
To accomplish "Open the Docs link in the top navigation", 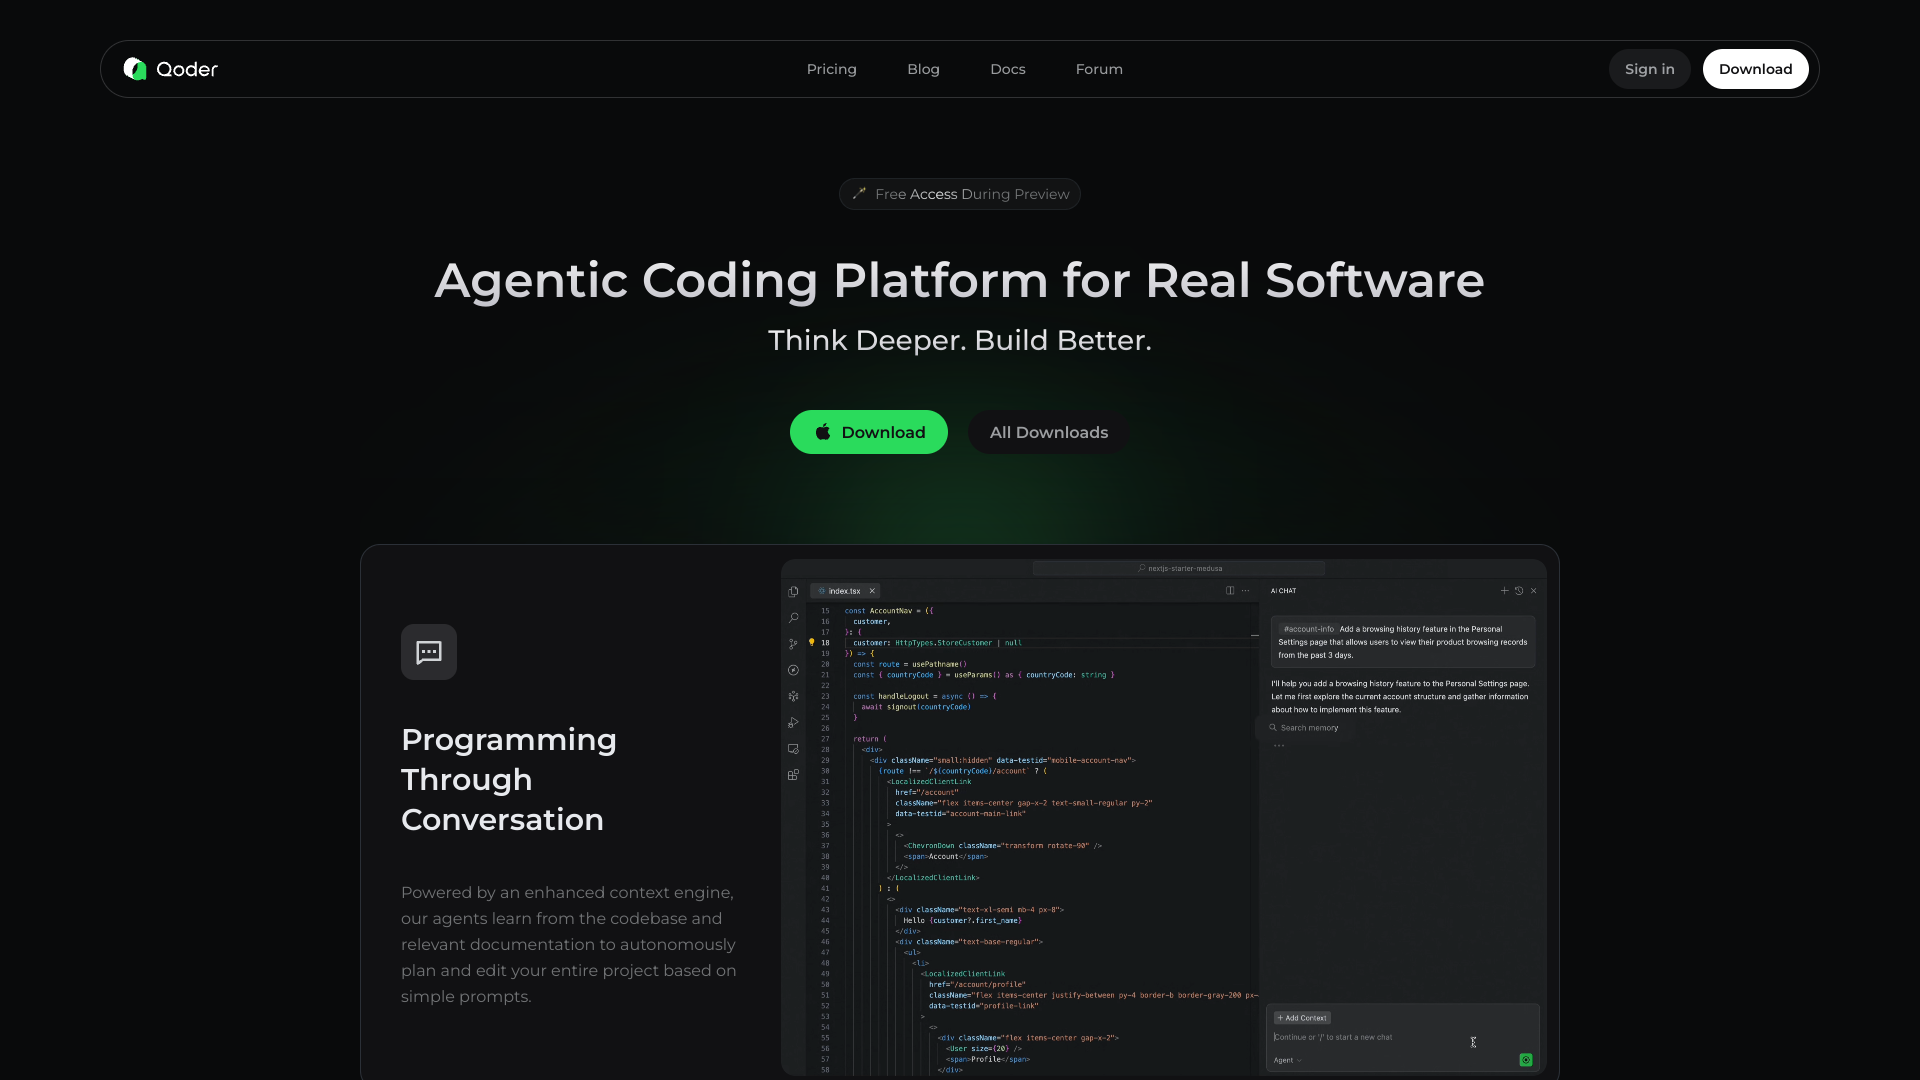I will tap(1007, 69).
